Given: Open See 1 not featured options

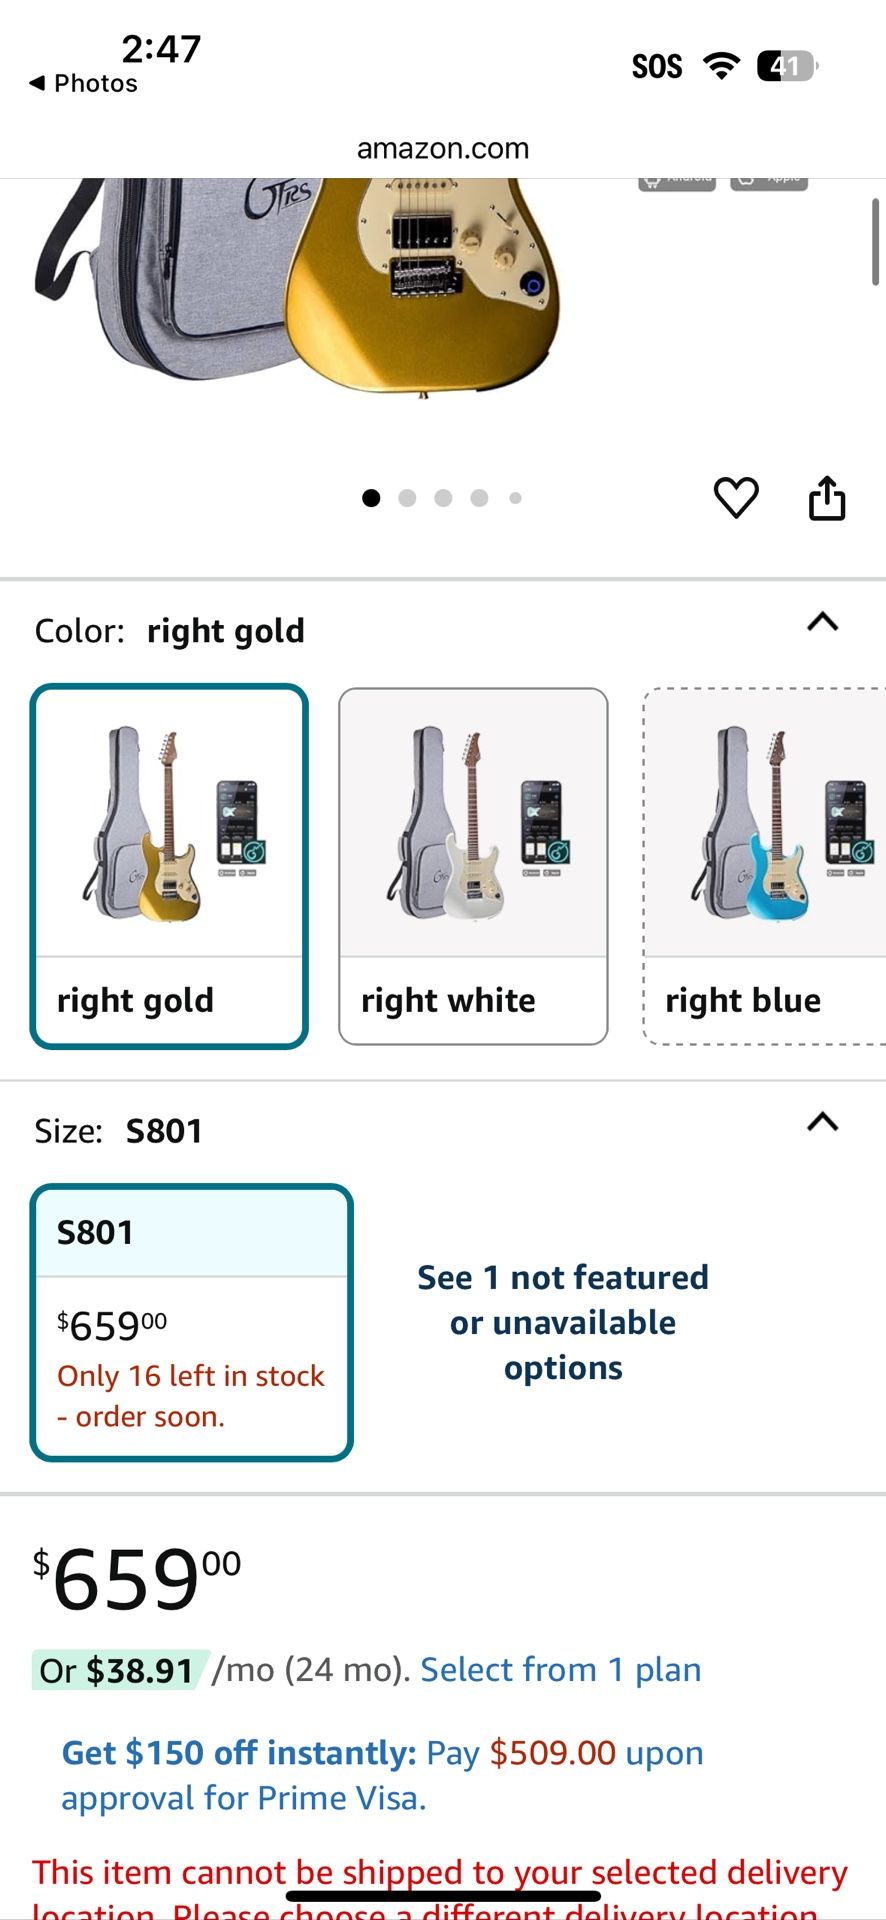Looking at the screenshot, I should (563, 1322).
